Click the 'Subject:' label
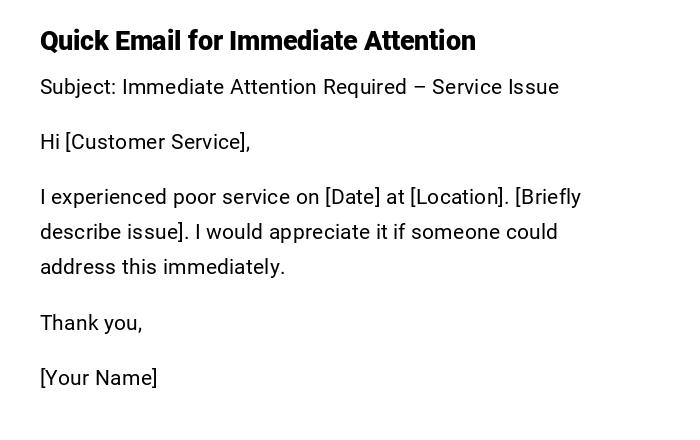 pos(78,87)
